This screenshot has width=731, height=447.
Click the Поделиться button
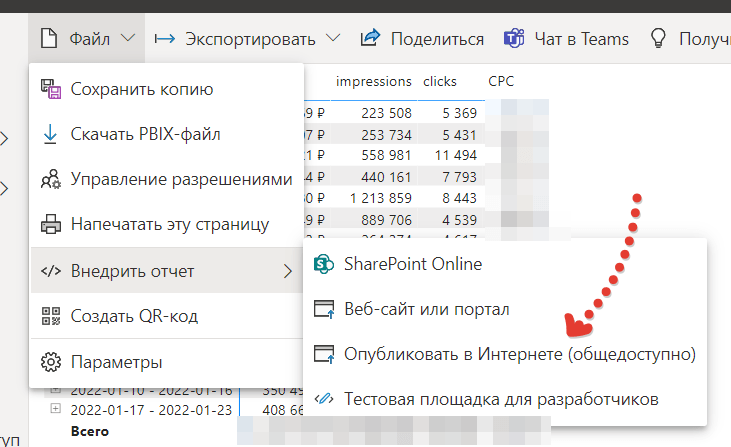422,39
